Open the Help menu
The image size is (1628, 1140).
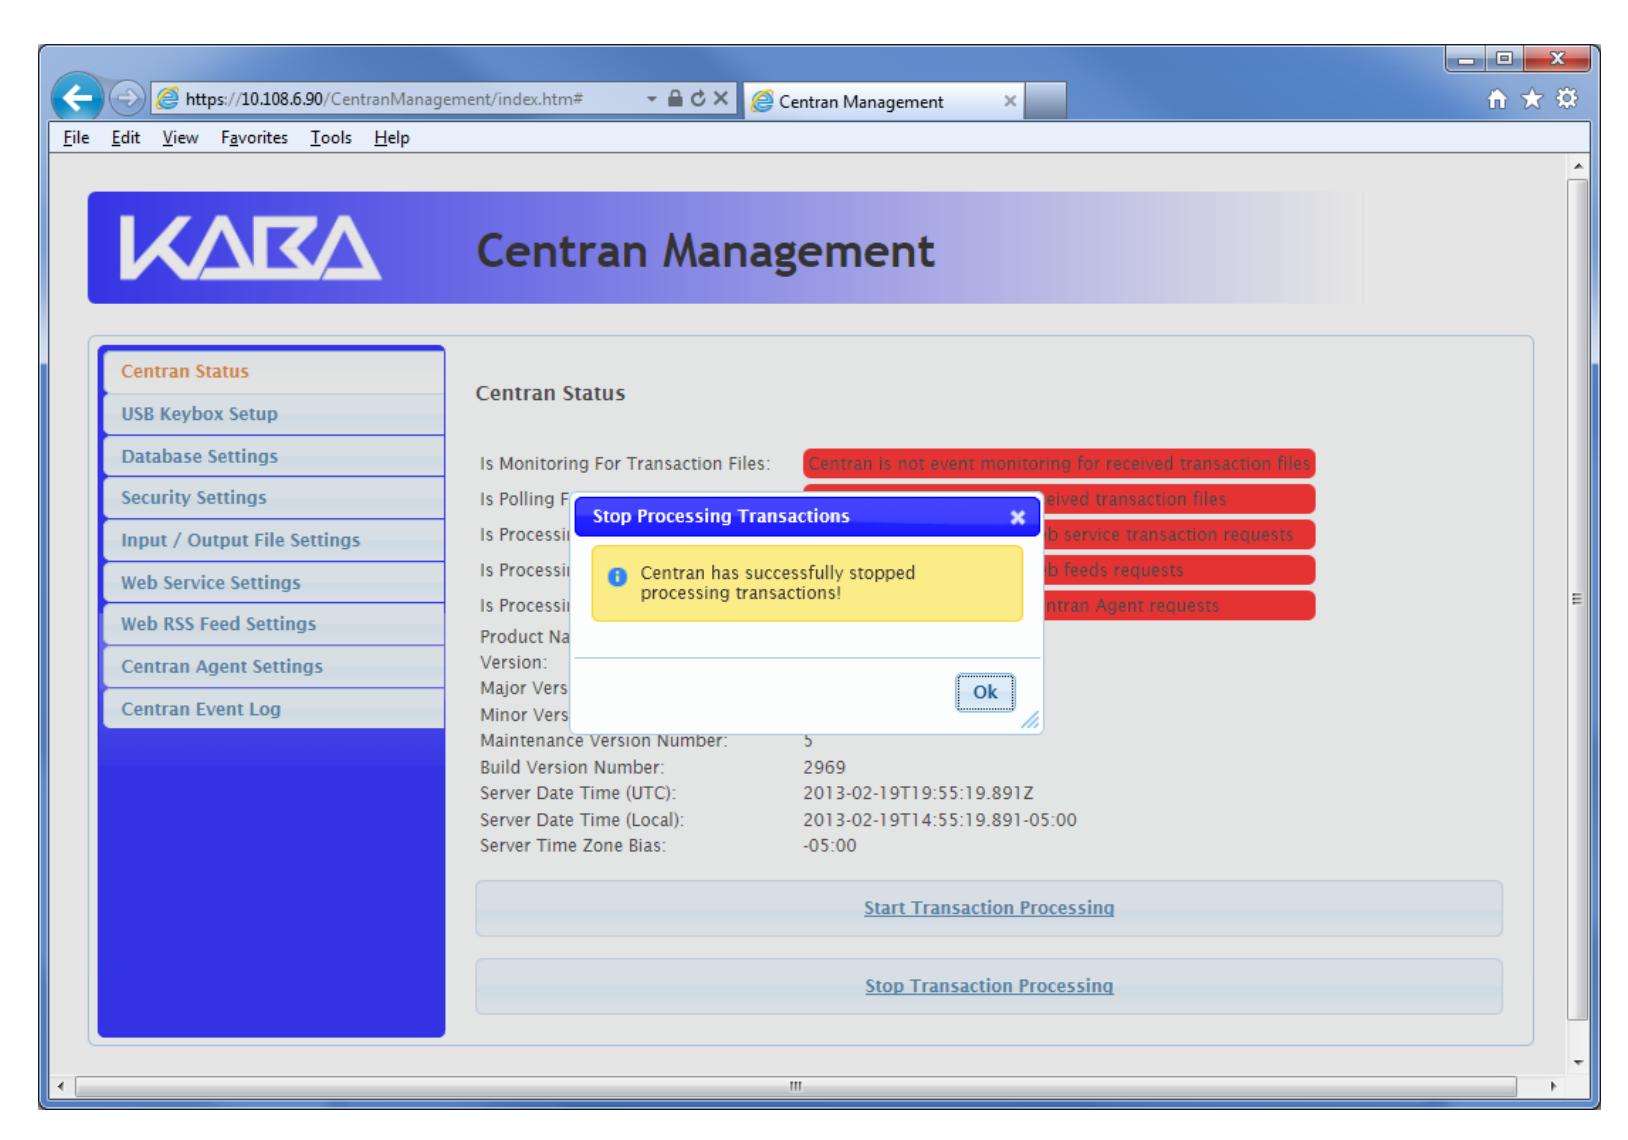(391, 138)
